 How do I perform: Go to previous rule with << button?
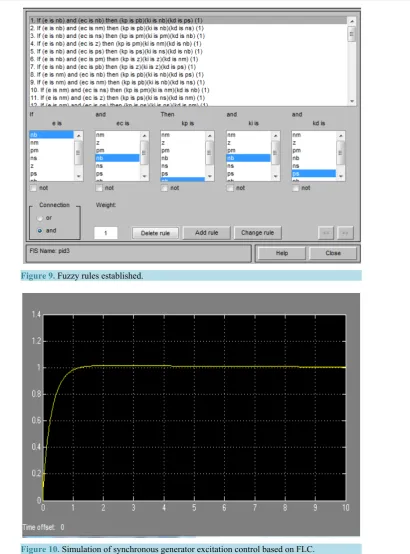pyautogui.click(x=326, y=233)
